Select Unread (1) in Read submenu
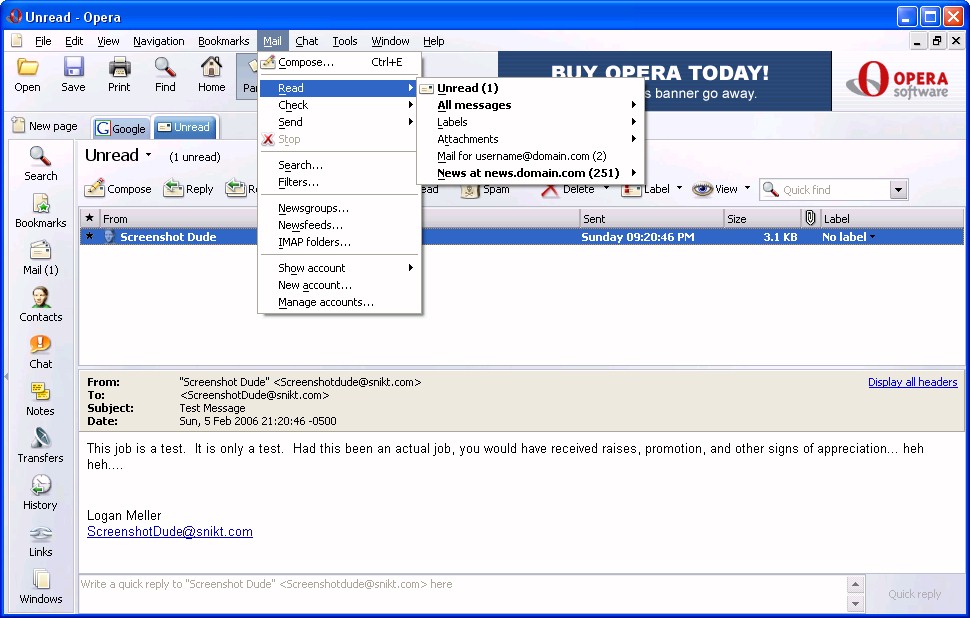 [x=531, y=88]
